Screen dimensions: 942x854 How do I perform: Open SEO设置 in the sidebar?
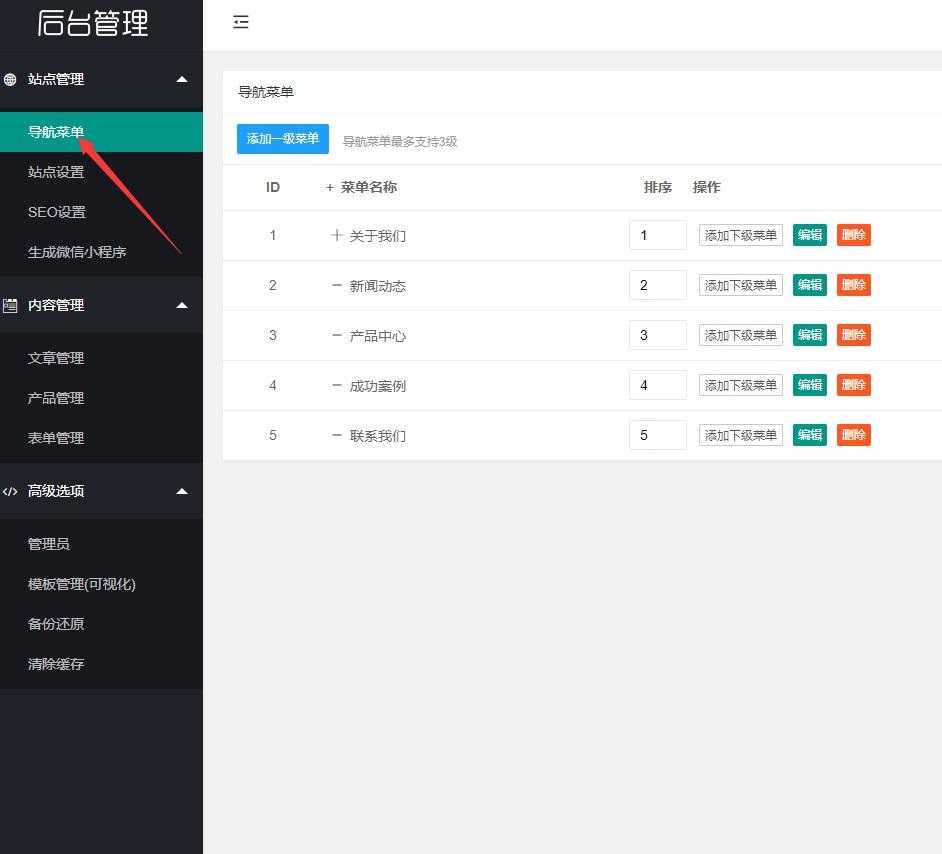(x=102, y=212)
